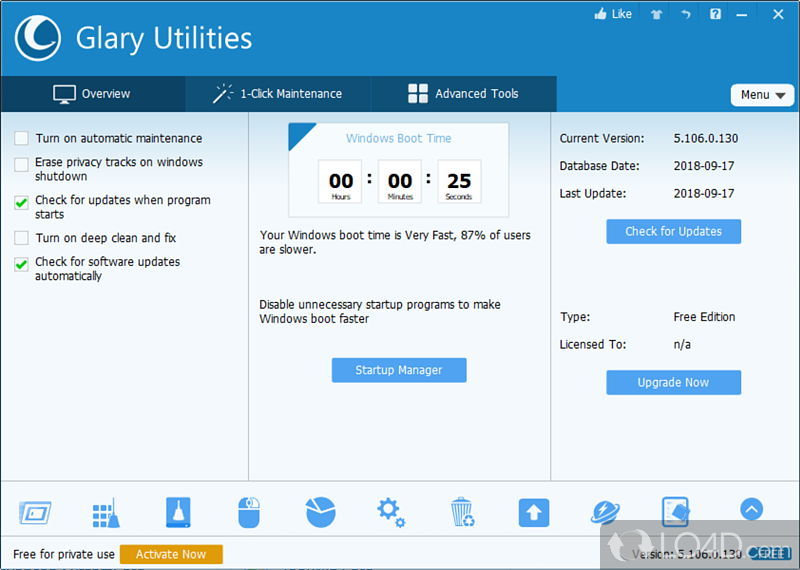Image resolution: width=800 pixels, height=570 pixels.
Task: Launch the Disk Space Analyzer pie chart icon
Action: pos(320,512)
